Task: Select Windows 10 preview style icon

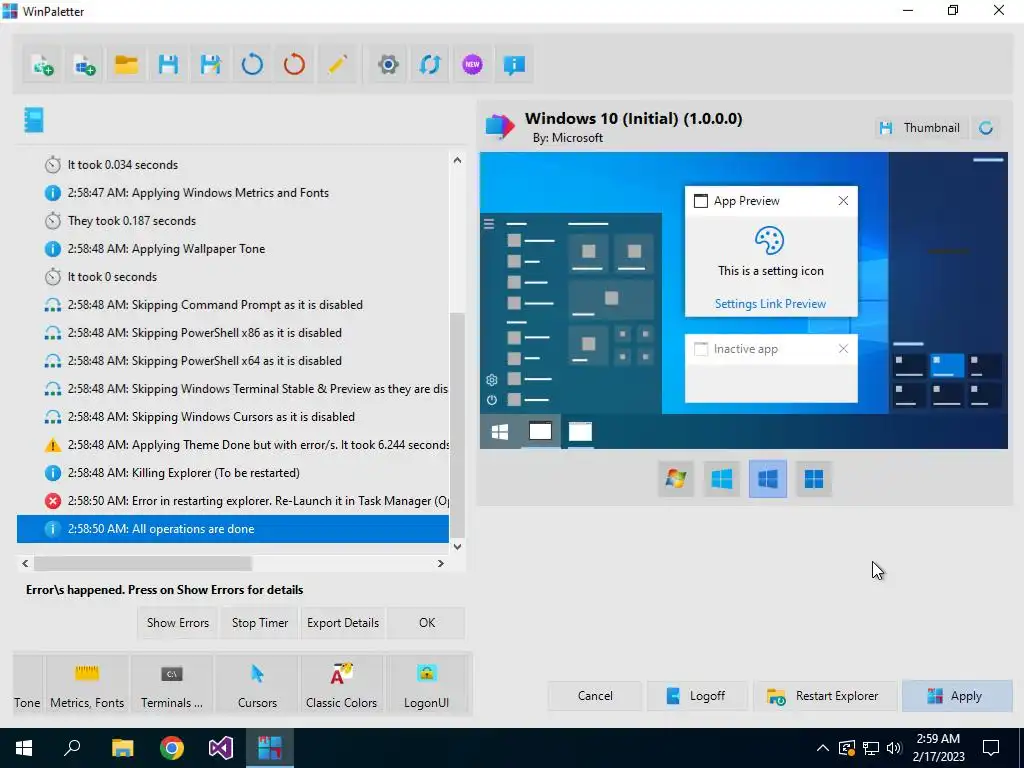Action: click(x=767, y=479)
